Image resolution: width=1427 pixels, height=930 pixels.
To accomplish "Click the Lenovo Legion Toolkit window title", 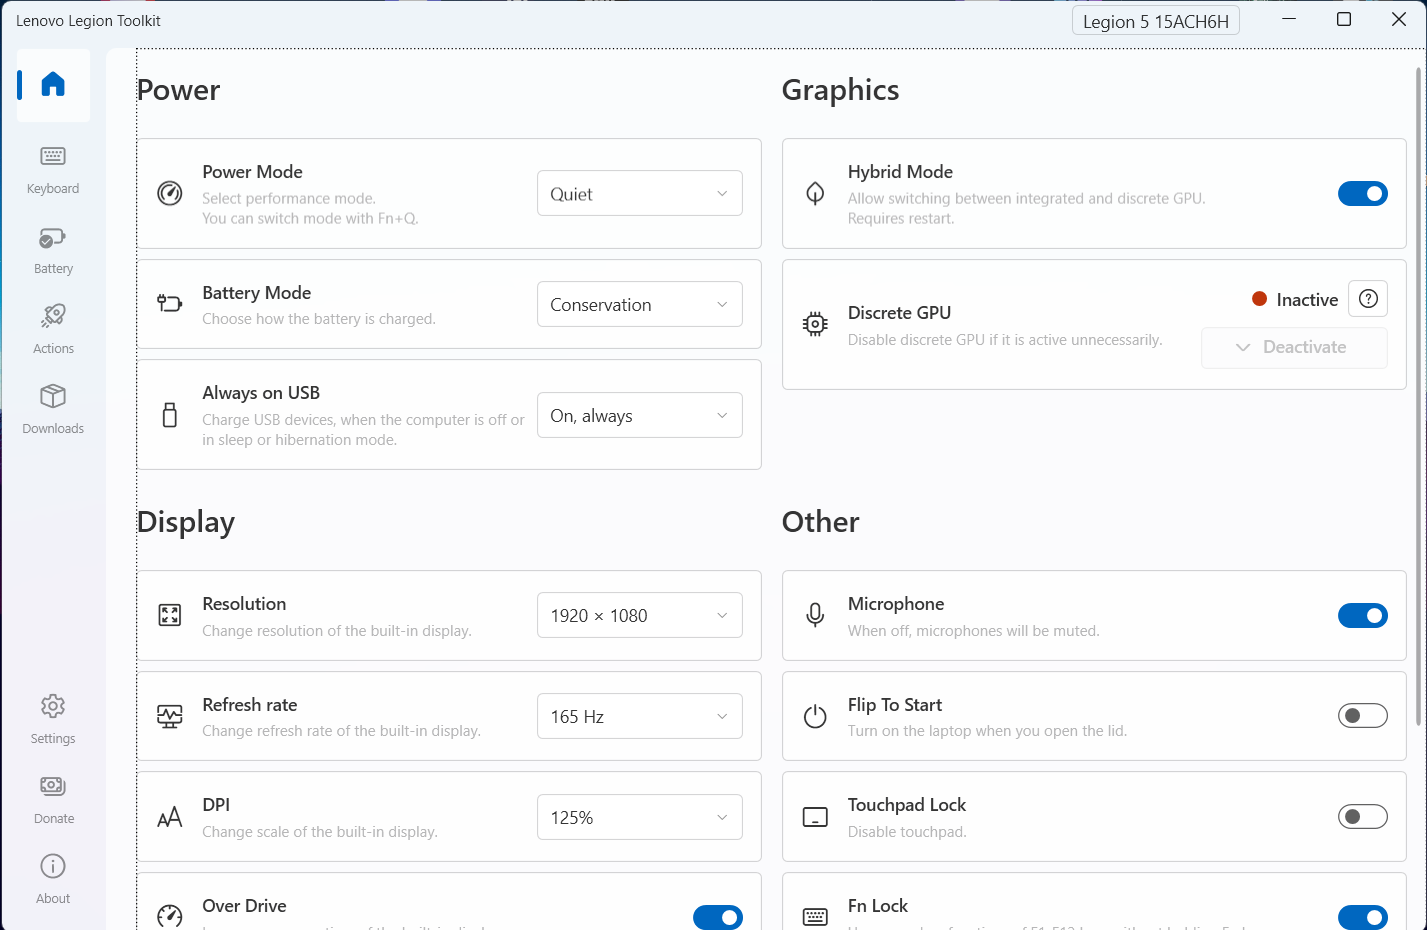I will coord(88,20).
